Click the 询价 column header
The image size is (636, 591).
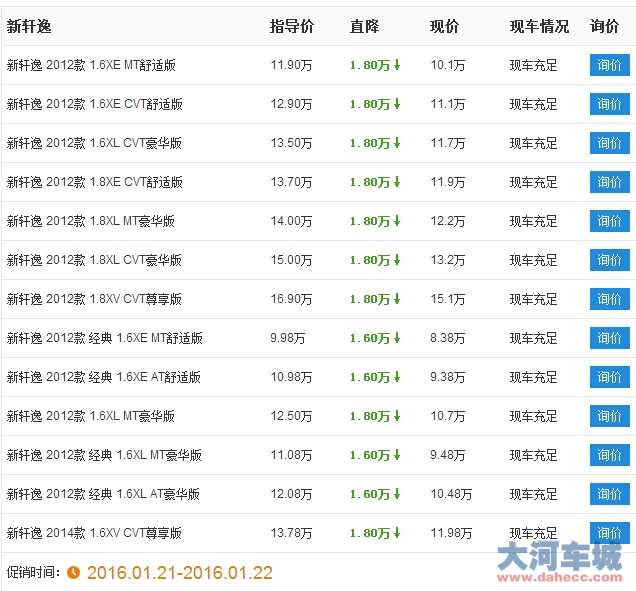tap(604, 26)
